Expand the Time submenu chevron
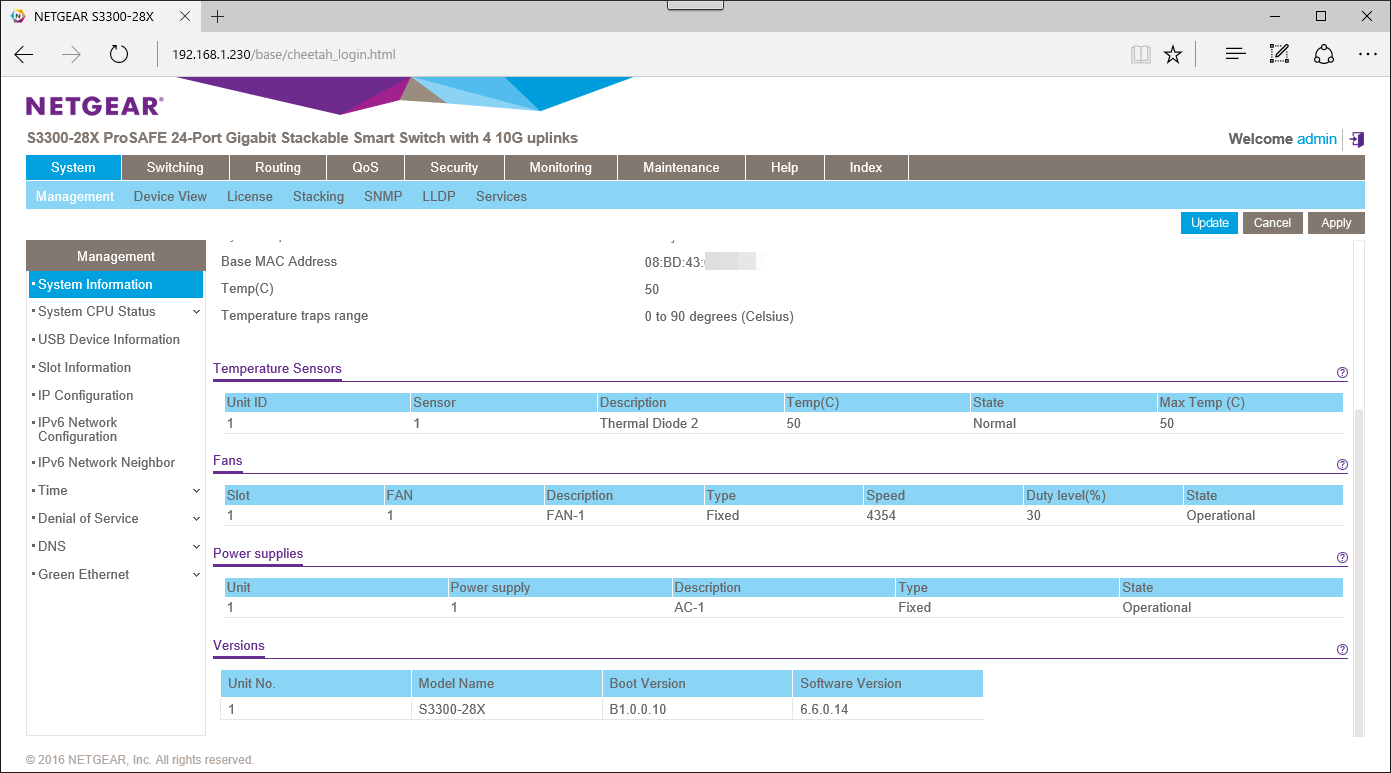This screenshot has width=1391, height=773. point(196,491)
